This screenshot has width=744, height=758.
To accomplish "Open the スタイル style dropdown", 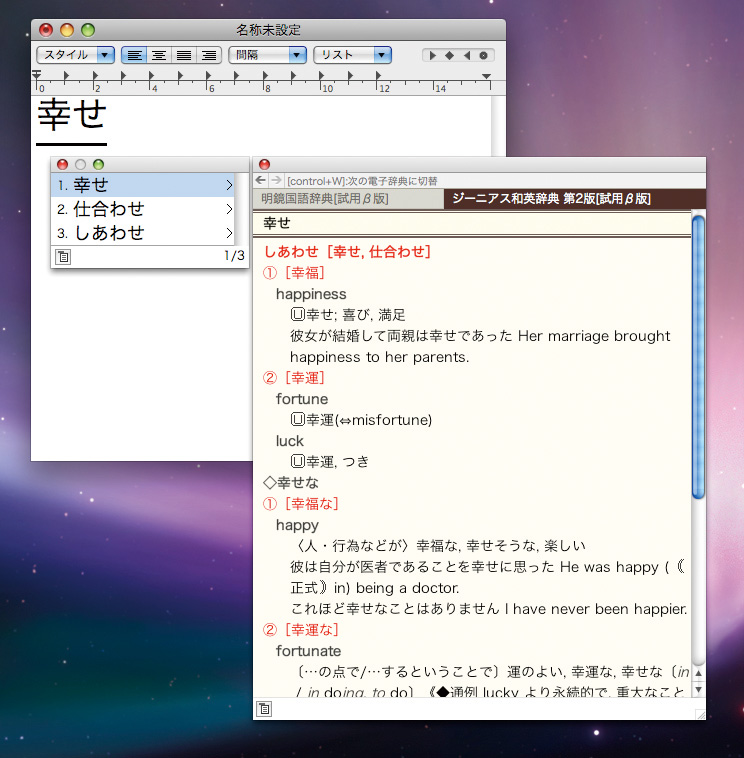I will point(75,55).
